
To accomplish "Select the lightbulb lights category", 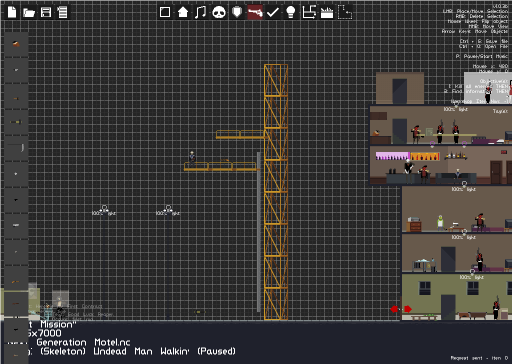I will [x=291, y=12].
